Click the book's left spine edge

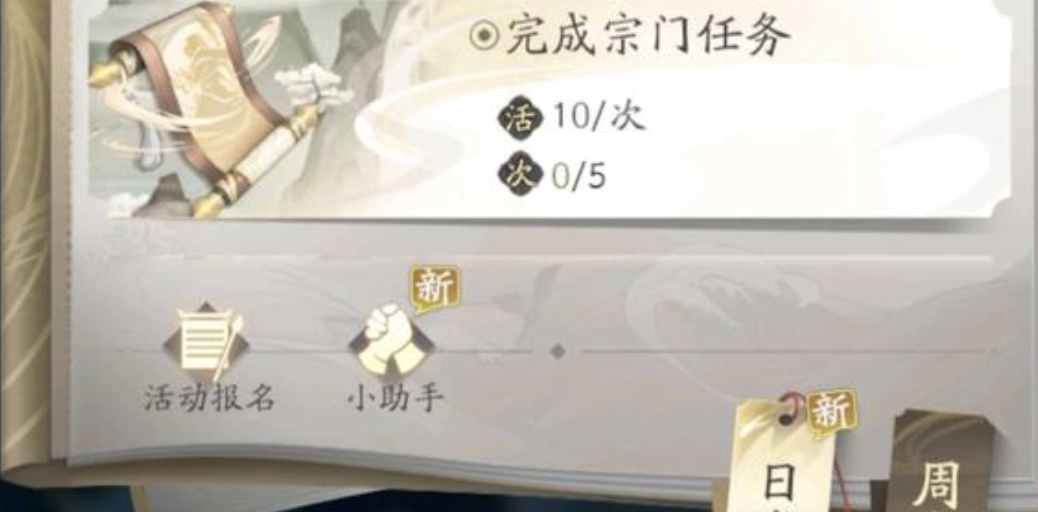click(x=25, y=238)
